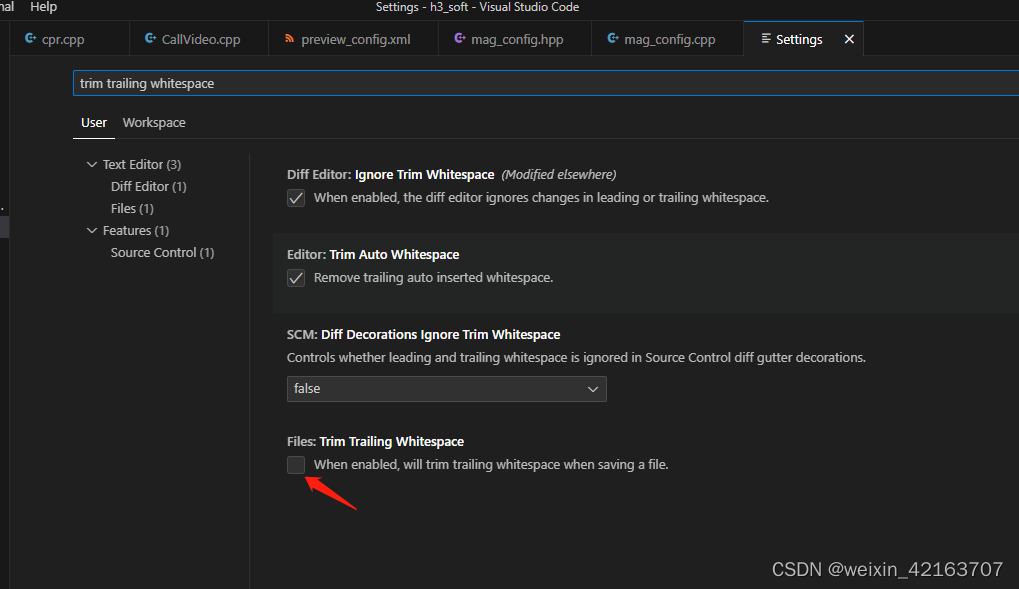The height and width of the screenshot is (589, 1019).
Task: Collapse the Text Editor tree group
Action: [x=92, y=164]
